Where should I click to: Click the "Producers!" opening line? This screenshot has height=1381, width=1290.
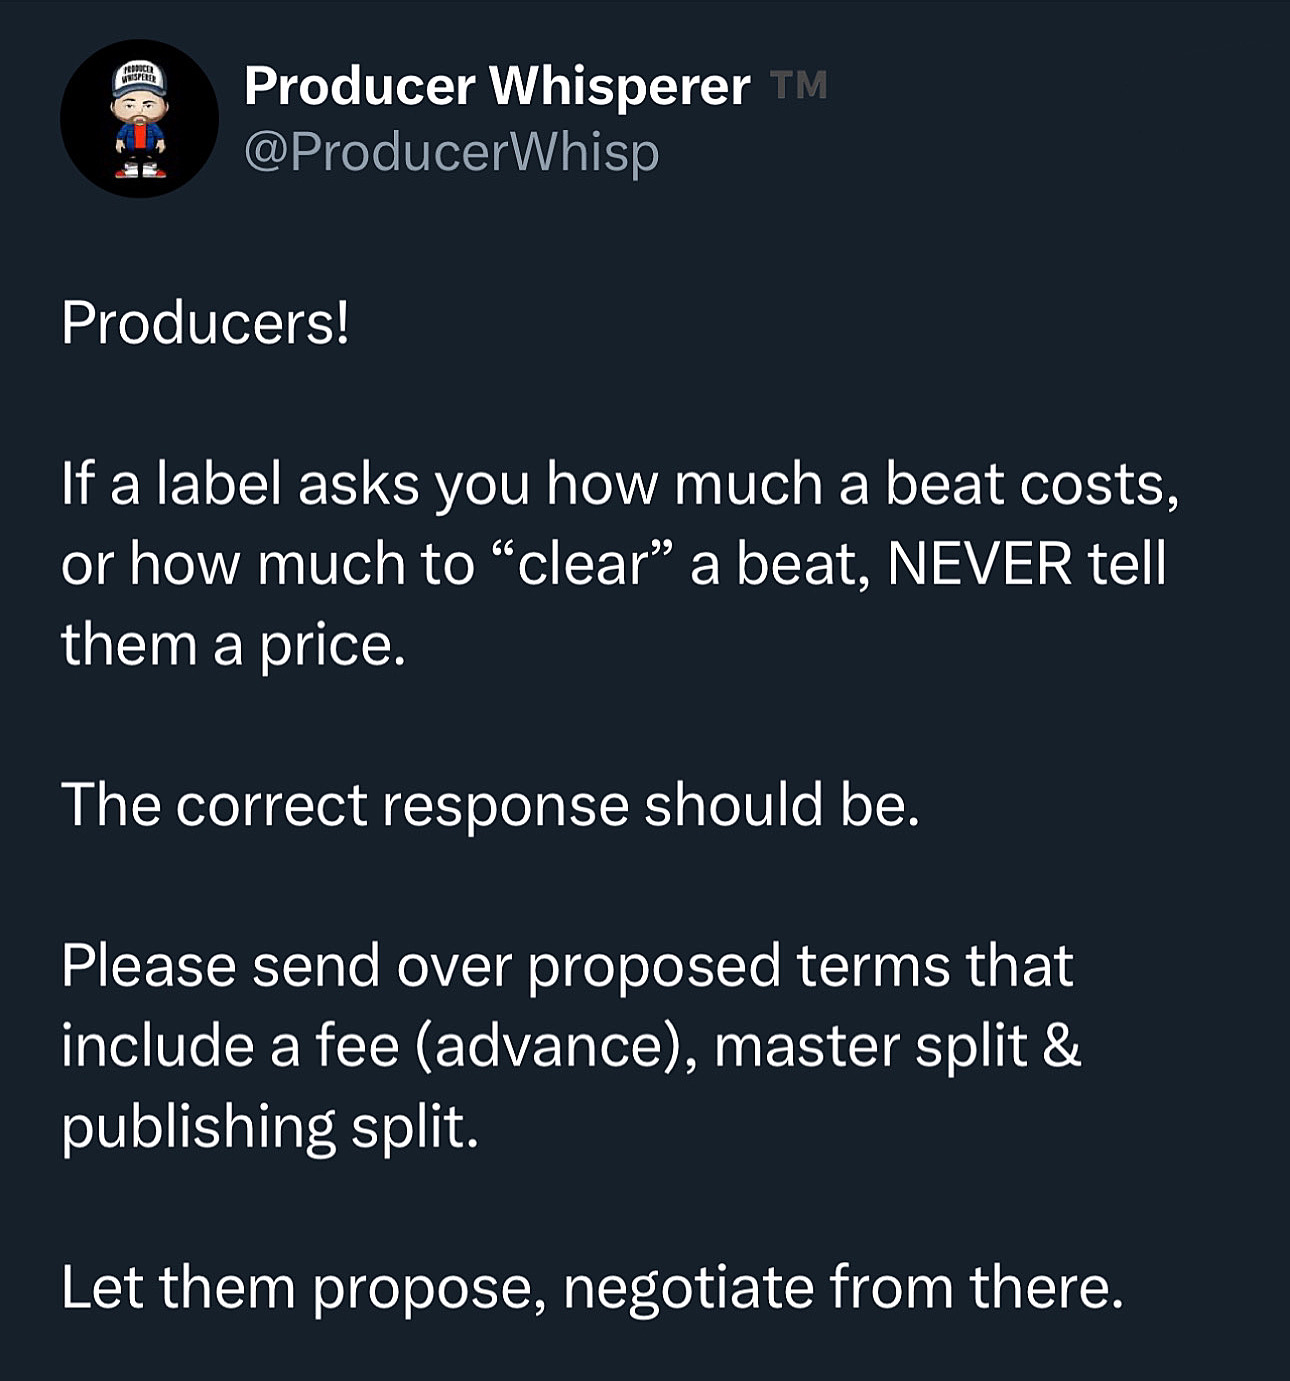pos(206,323)
